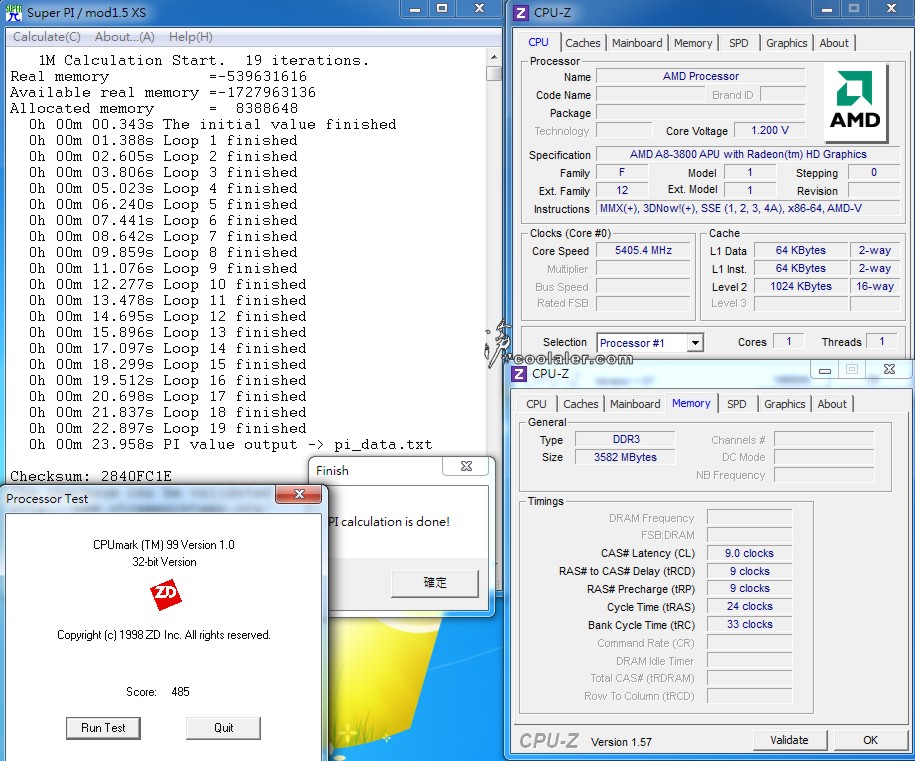Viewport: 915px width, 761px height.
Task: Click the Super PI vertical scrollbar thumb
Action: tap(494, 74)
